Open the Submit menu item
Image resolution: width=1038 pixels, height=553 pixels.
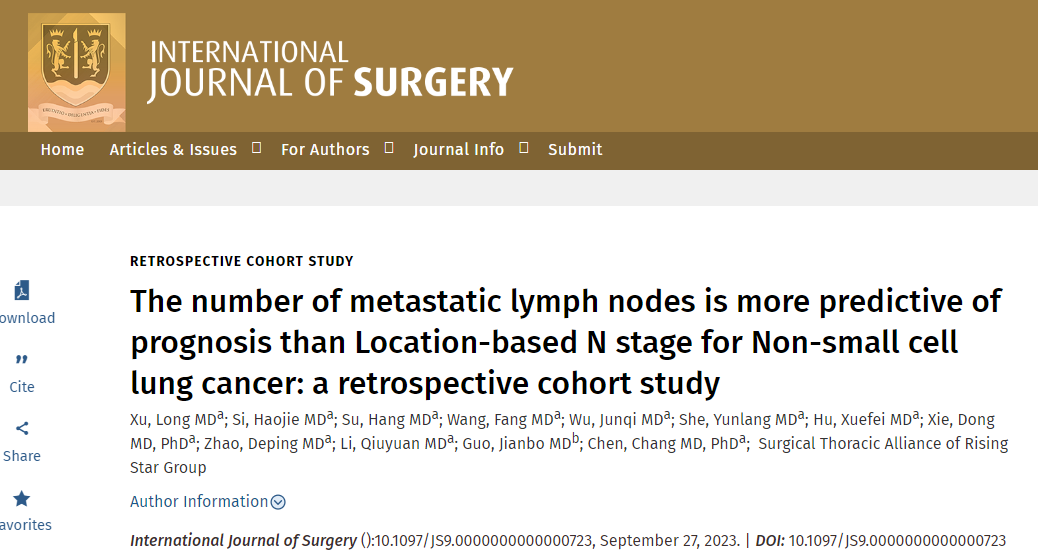click(575, 150)
